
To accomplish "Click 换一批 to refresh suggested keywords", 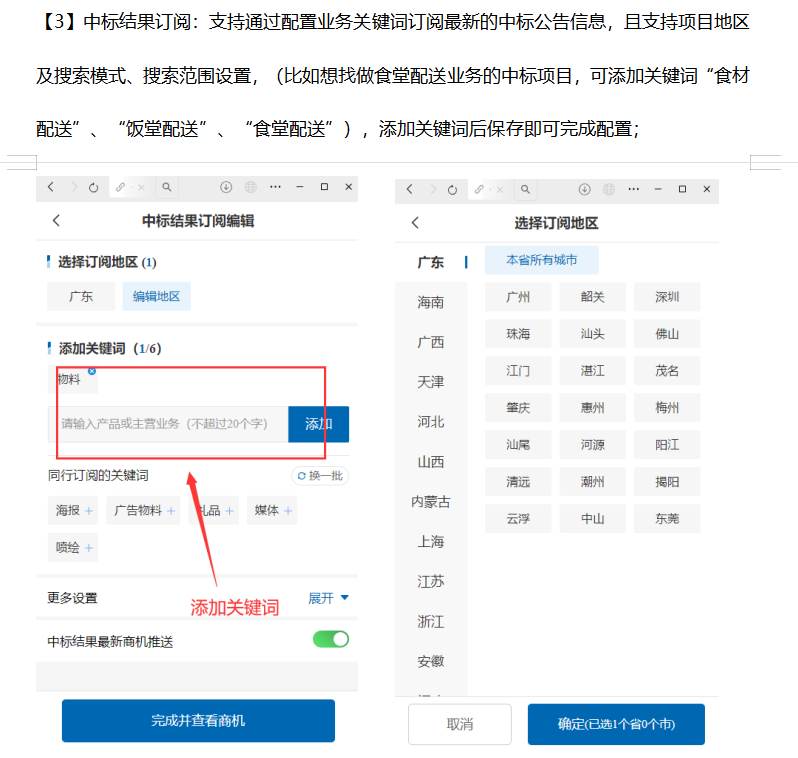I will pos(320,476).
